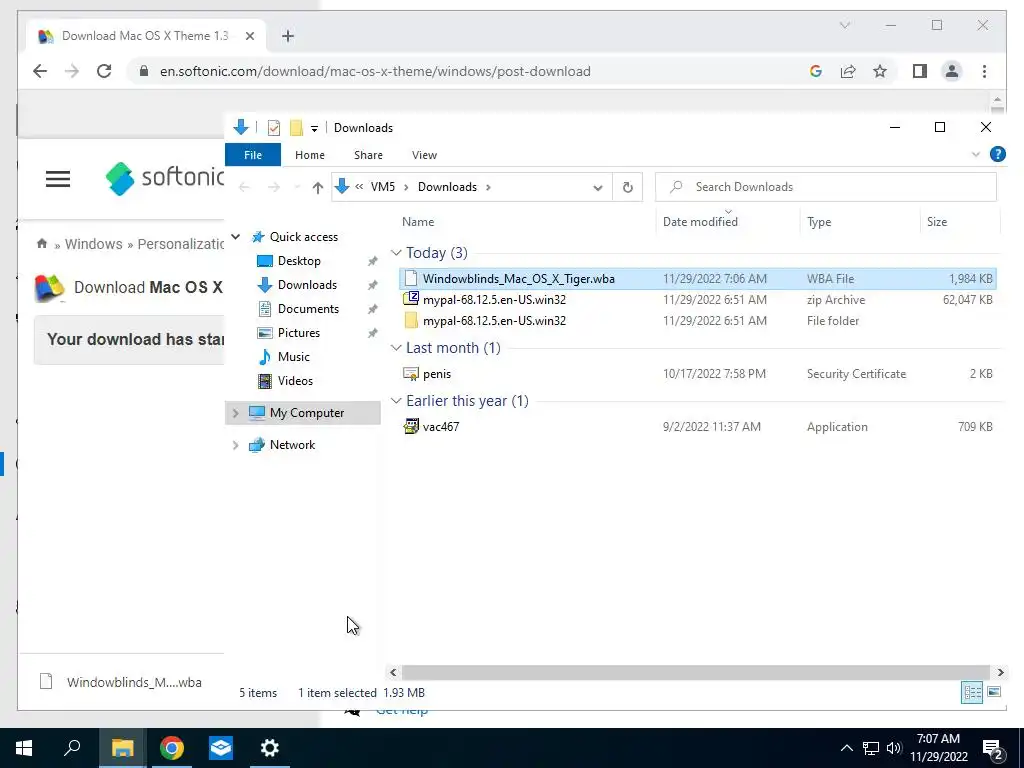The height and width of the screenshot is (768, 1024).
Task: Click the Explorer help question mark icon
Action: [997, 154]
